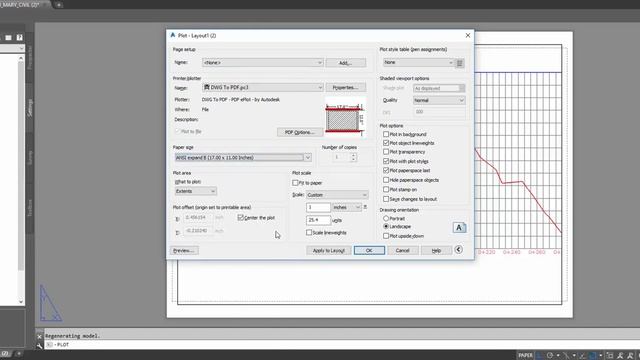Open the shaded viewport Quality dropdown

coord(439,100)
